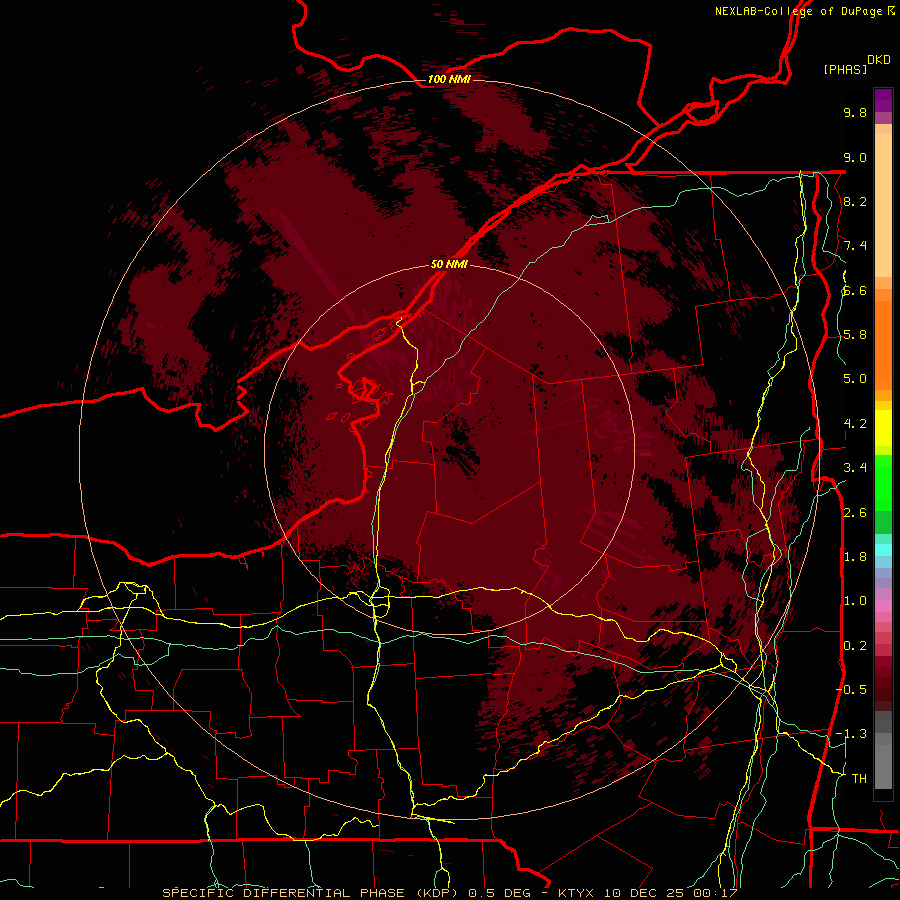Viewport: 900px width, 900px height.
Task: Click the purple swatch atop the color bar
Action: (883, 100)
